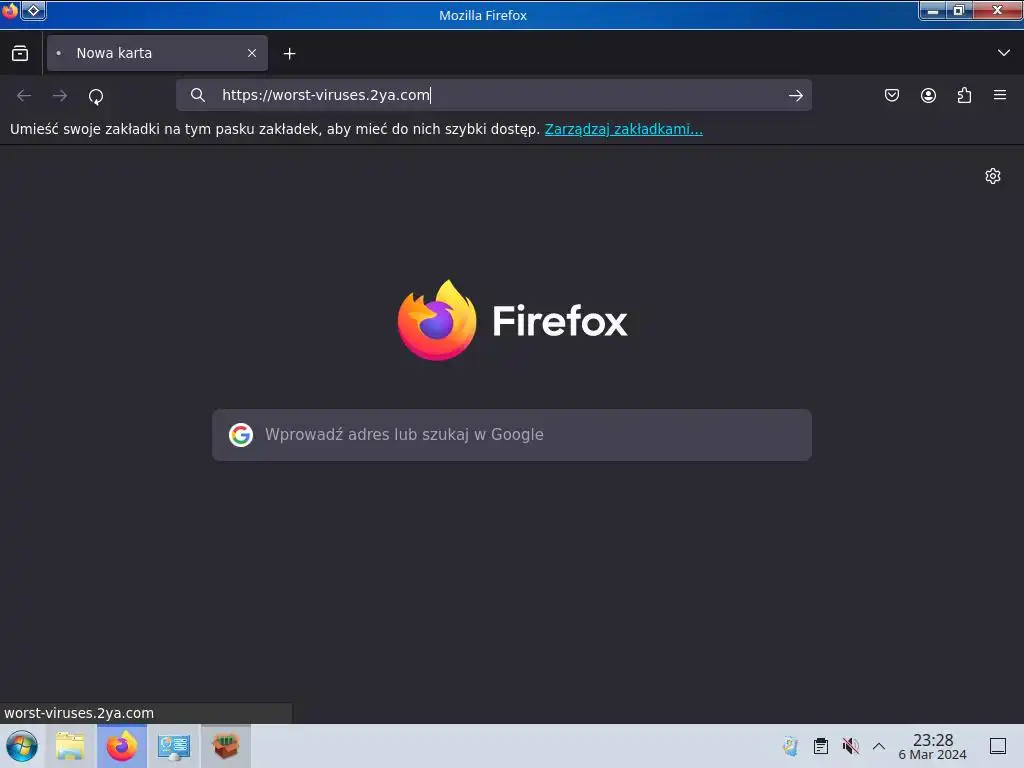
Task: Go back one page
Action: pos(24,95)
